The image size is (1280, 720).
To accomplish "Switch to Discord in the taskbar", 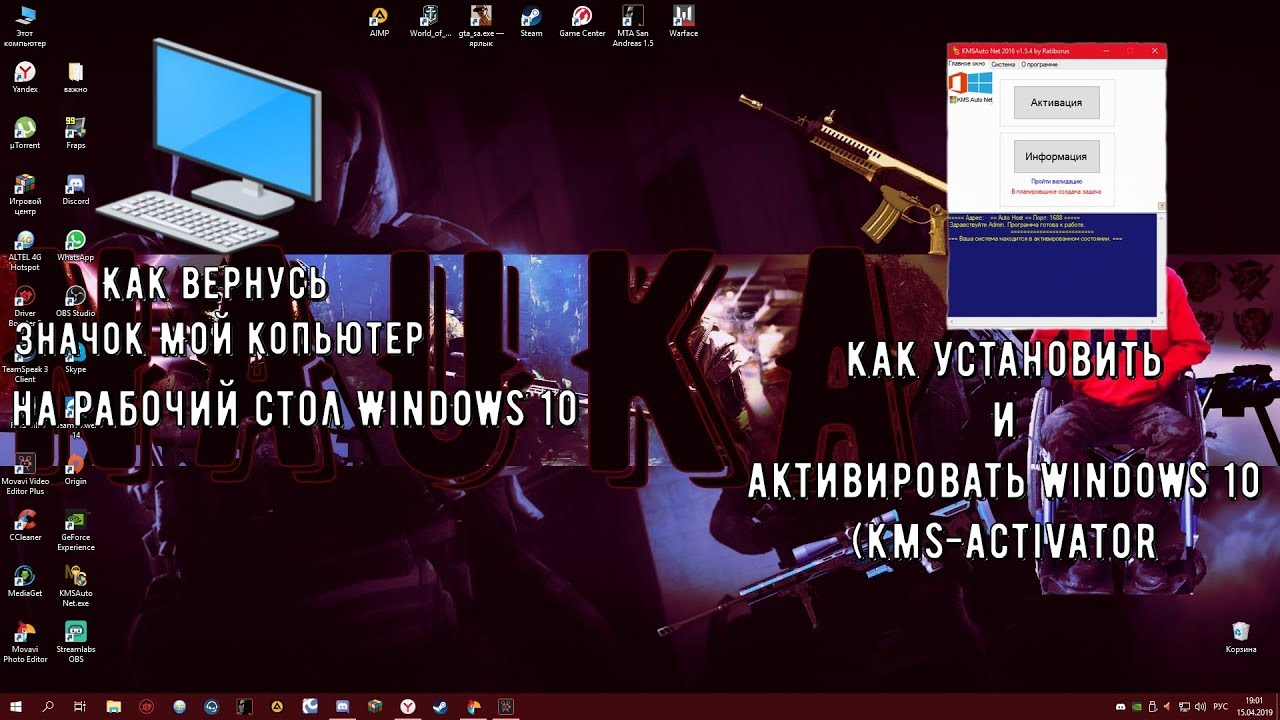I will [x=342, y=706].
